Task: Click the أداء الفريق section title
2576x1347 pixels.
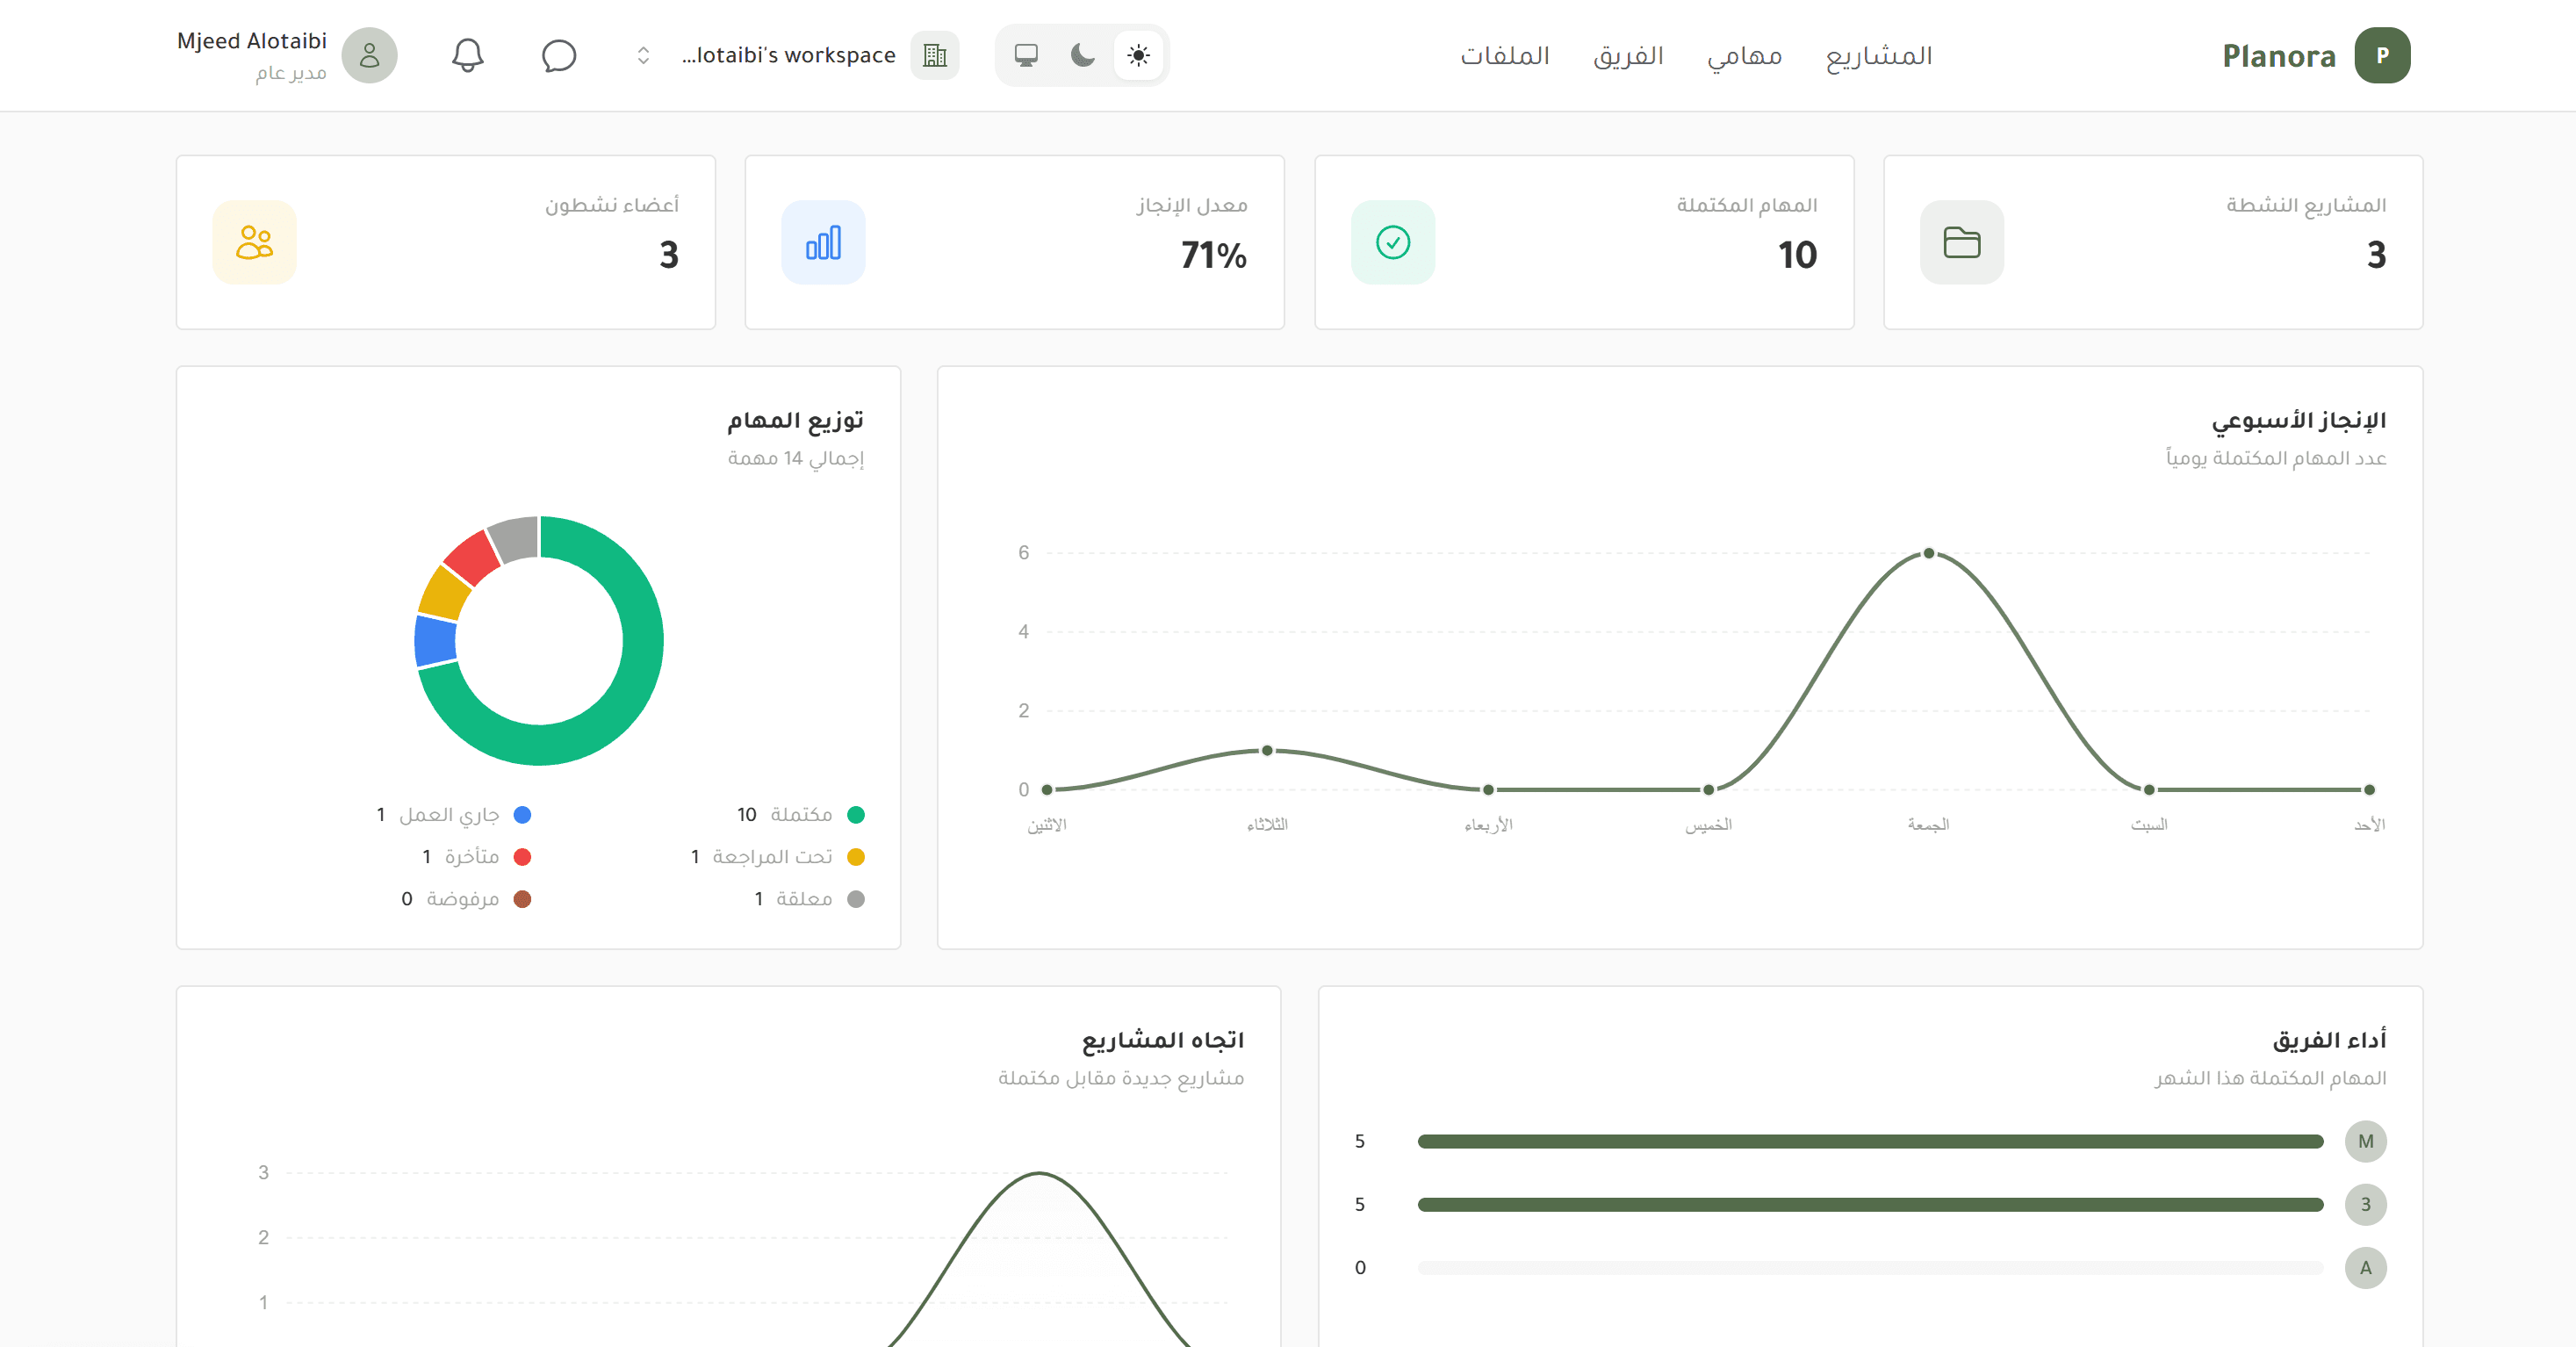Action: (2329, 1040)
